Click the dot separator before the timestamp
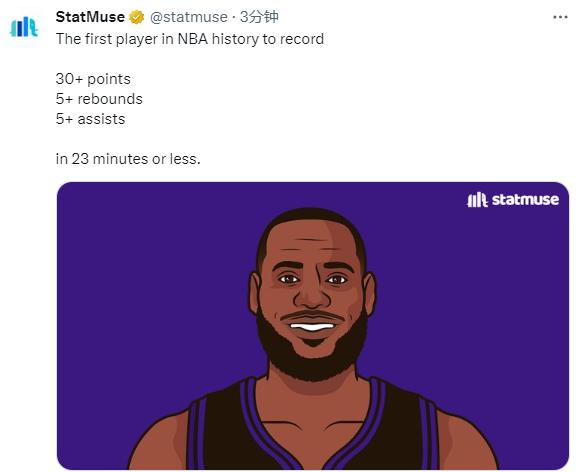The image size is (578, 472). [x=234, y=17]
